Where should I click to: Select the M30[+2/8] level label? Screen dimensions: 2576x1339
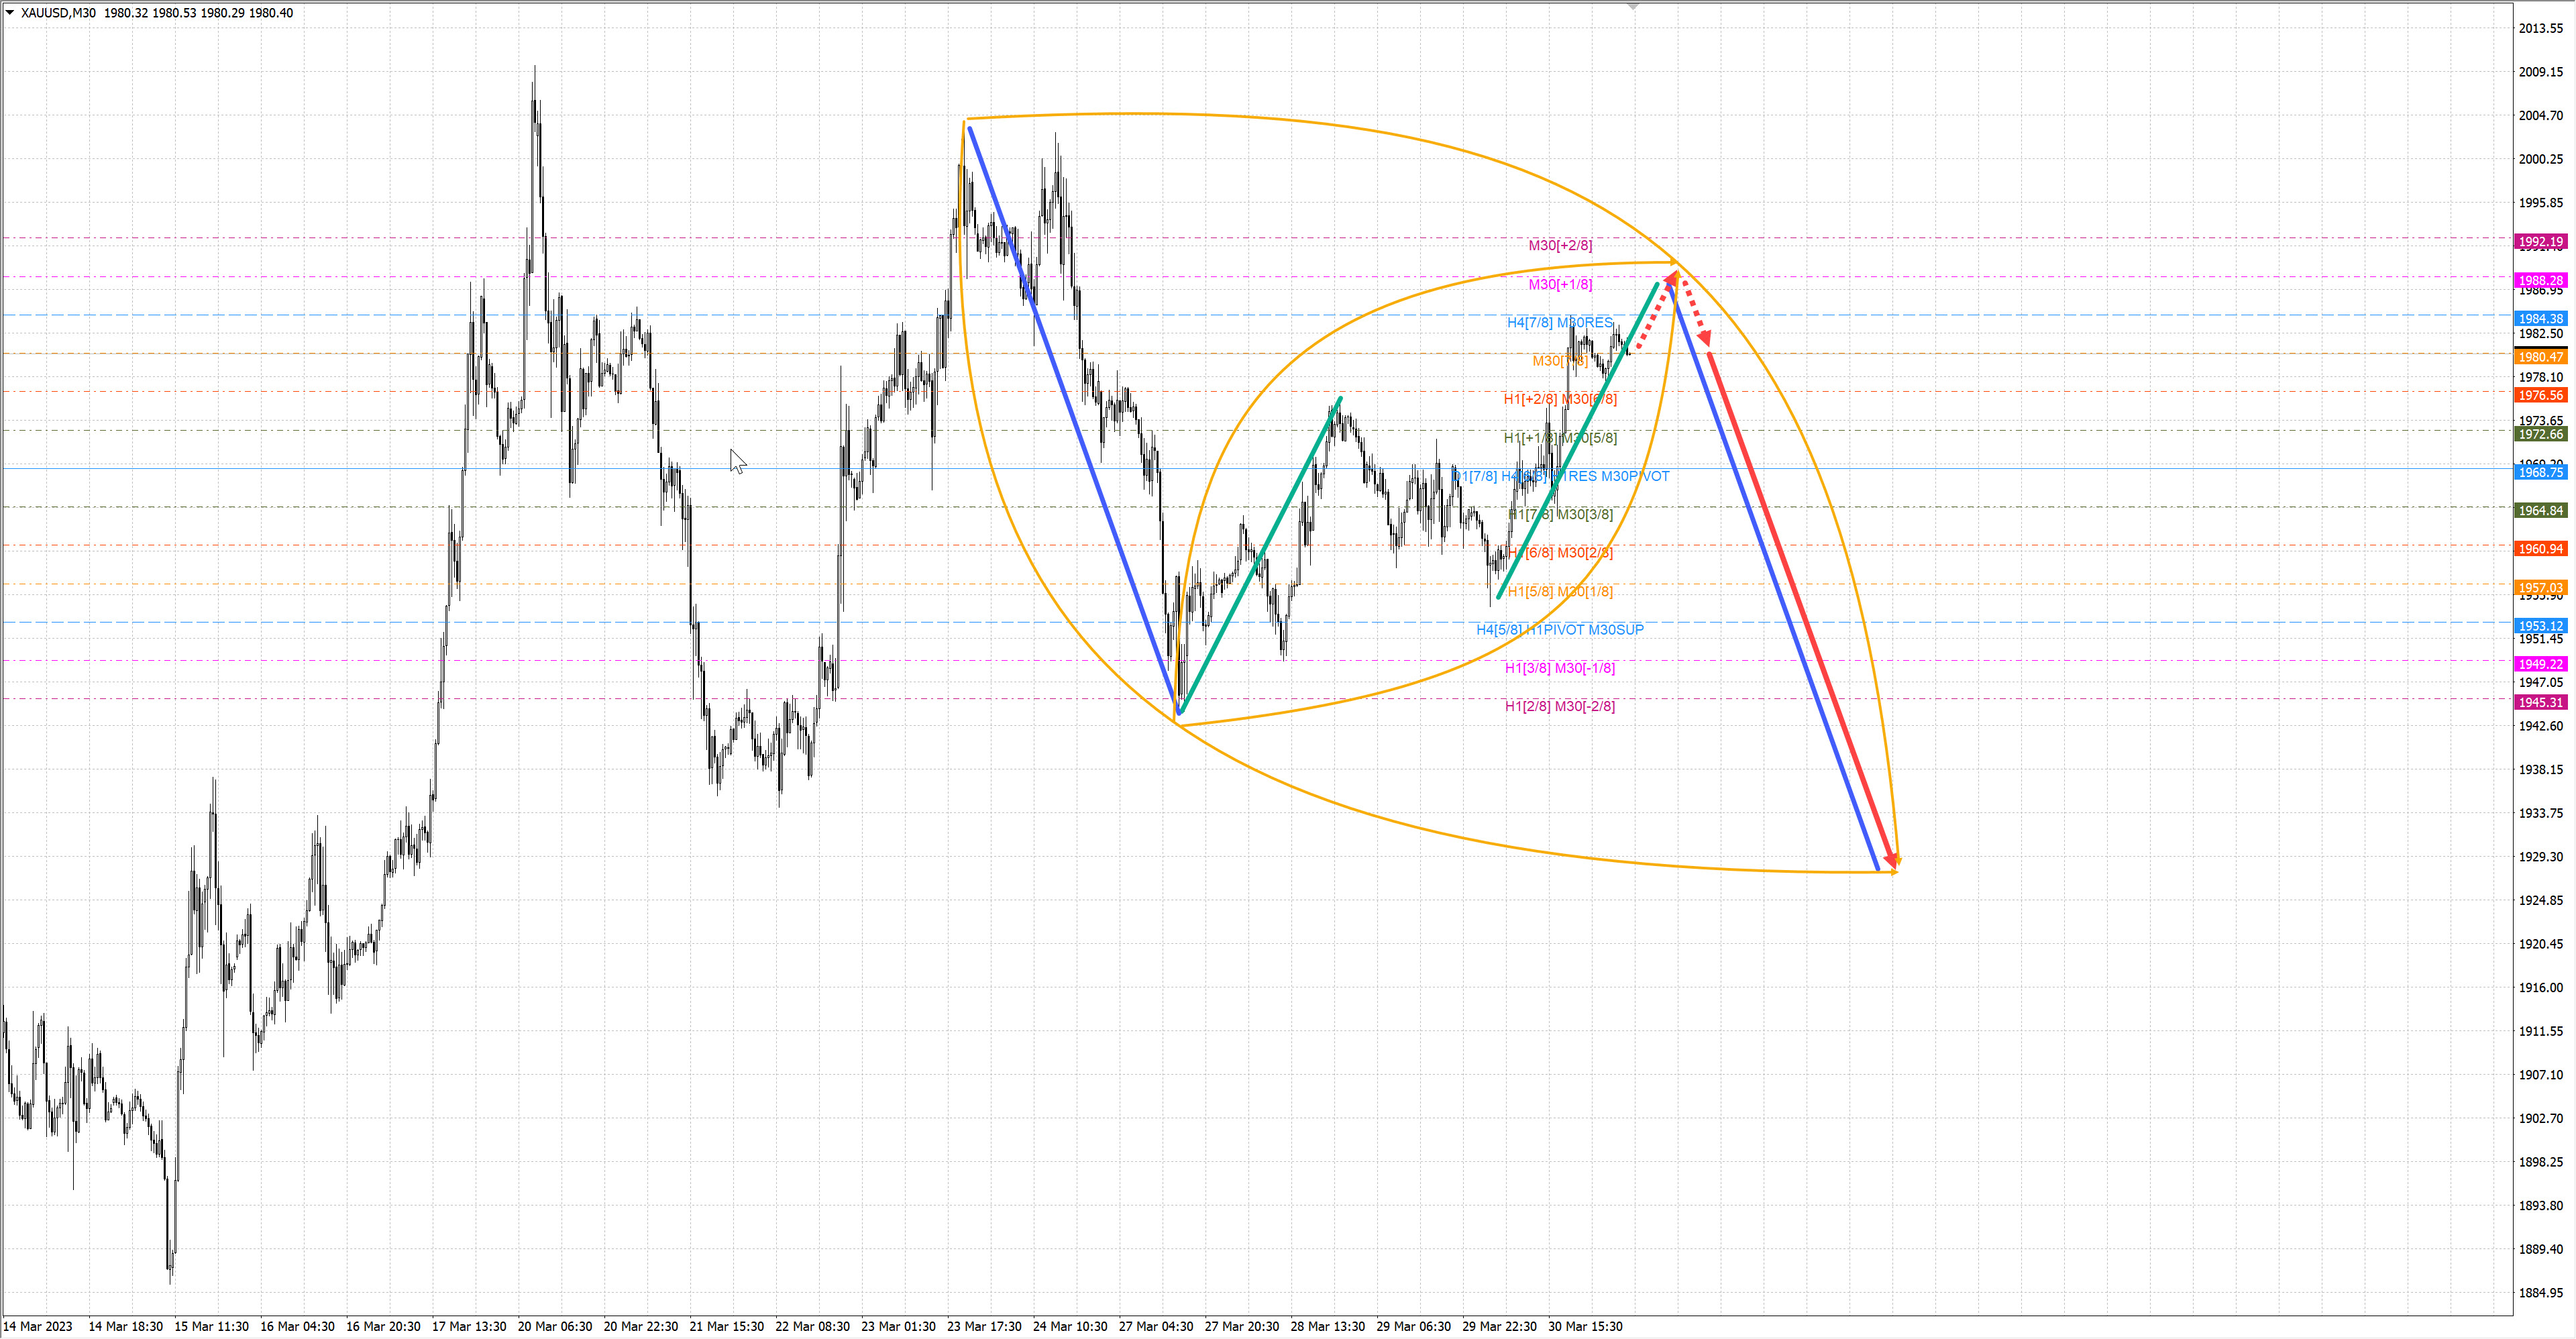[1560, 245]
